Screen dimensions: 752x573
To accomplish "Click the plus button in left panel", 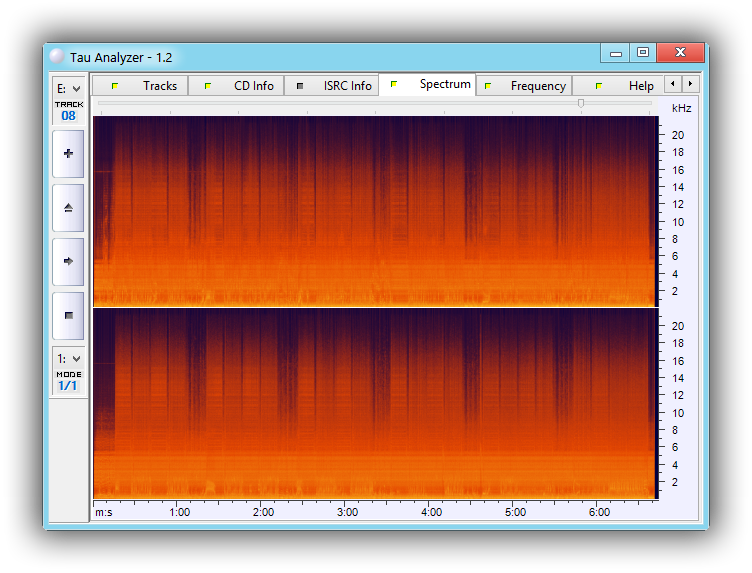I will (68, 154).
